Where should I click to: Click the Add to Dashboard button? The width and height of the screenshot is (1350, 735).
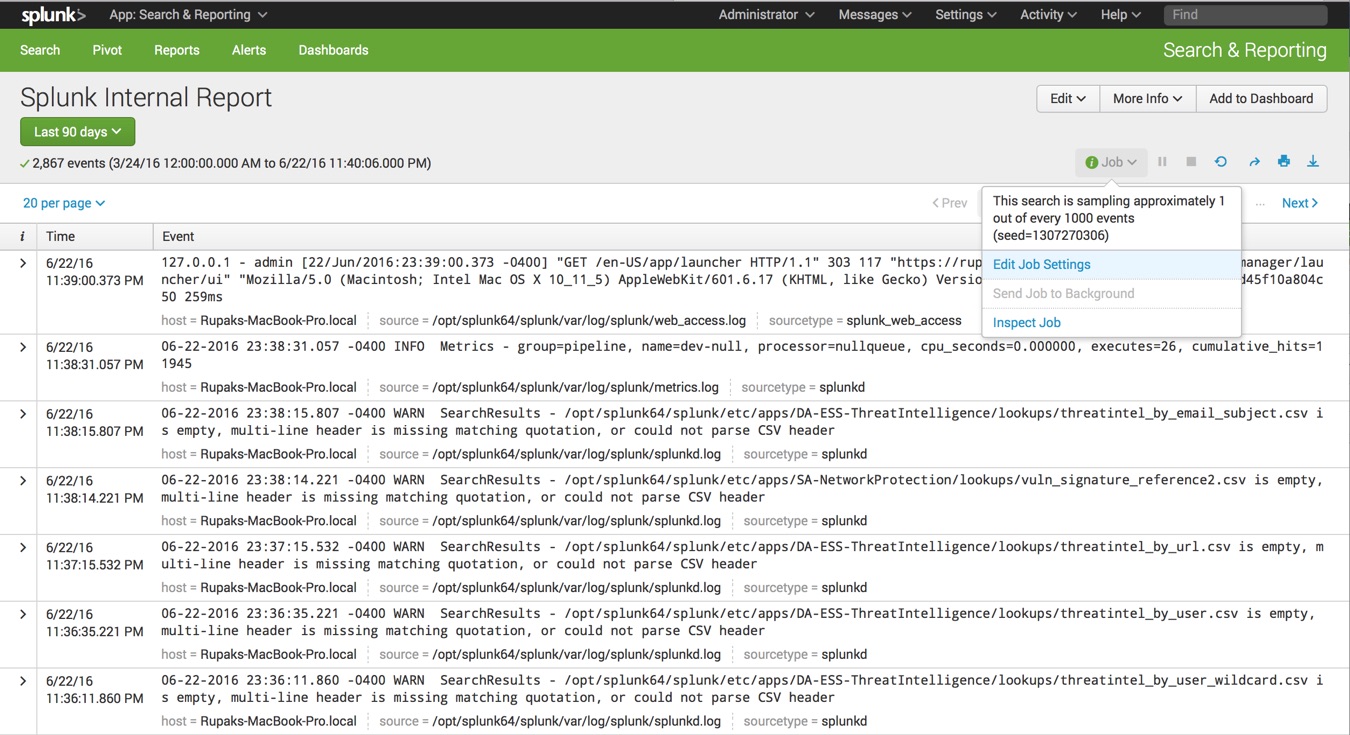(1261, 99)
